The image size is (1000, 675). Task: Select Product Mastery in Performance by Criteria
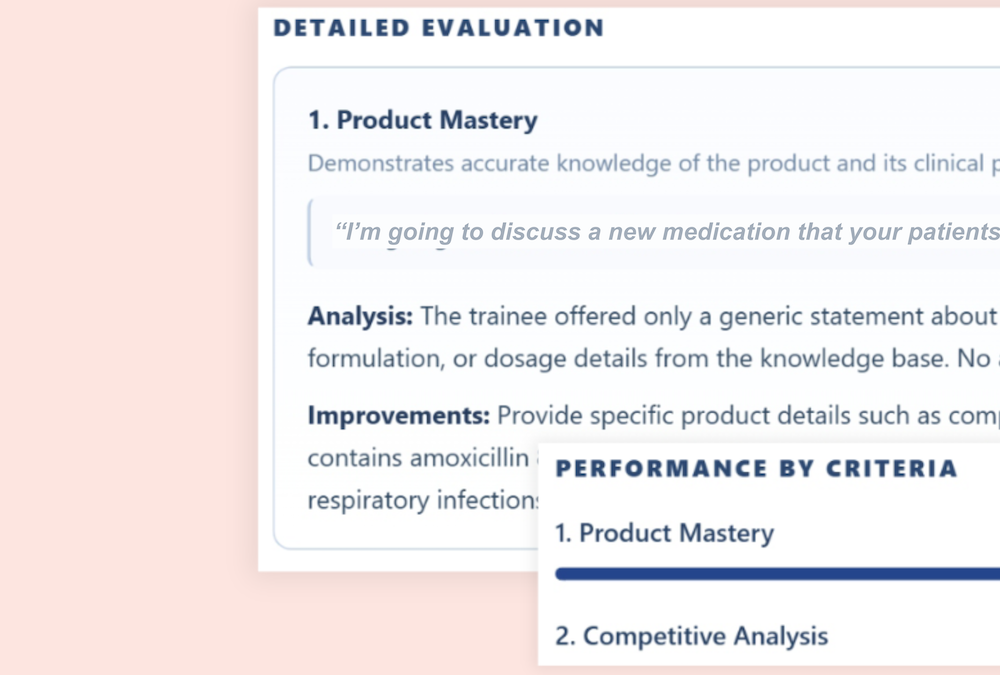coord(665,533)
